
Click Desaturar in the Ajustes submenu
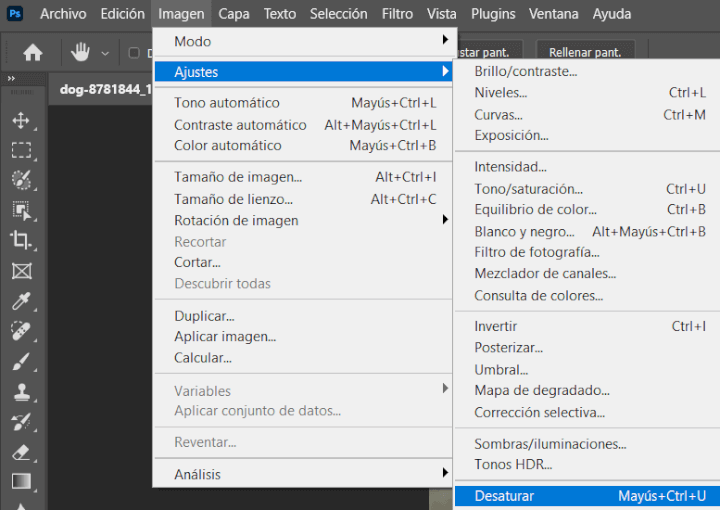click(x=504, y=496)
